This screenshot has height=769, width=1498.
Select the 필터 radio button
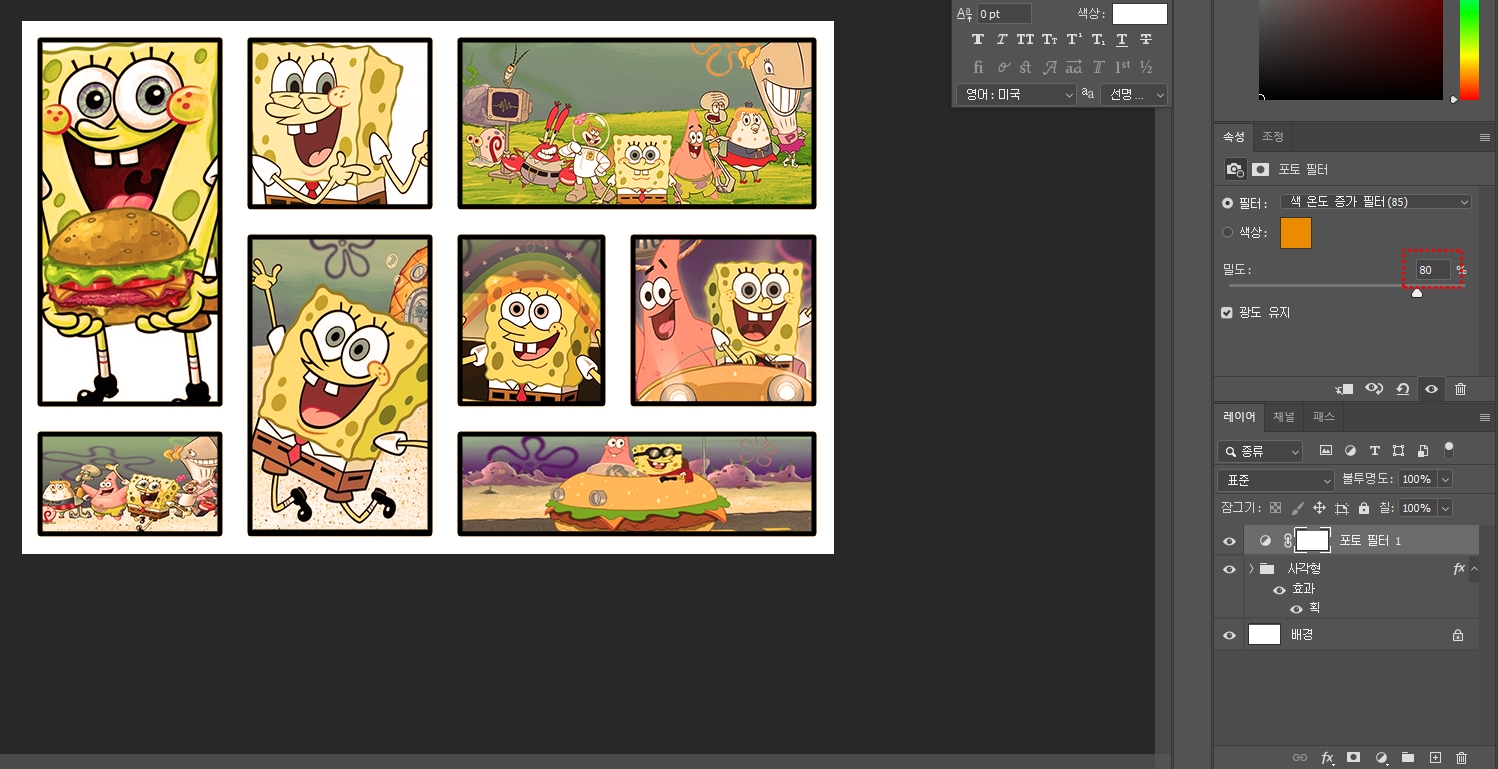tap(1227, 202)
